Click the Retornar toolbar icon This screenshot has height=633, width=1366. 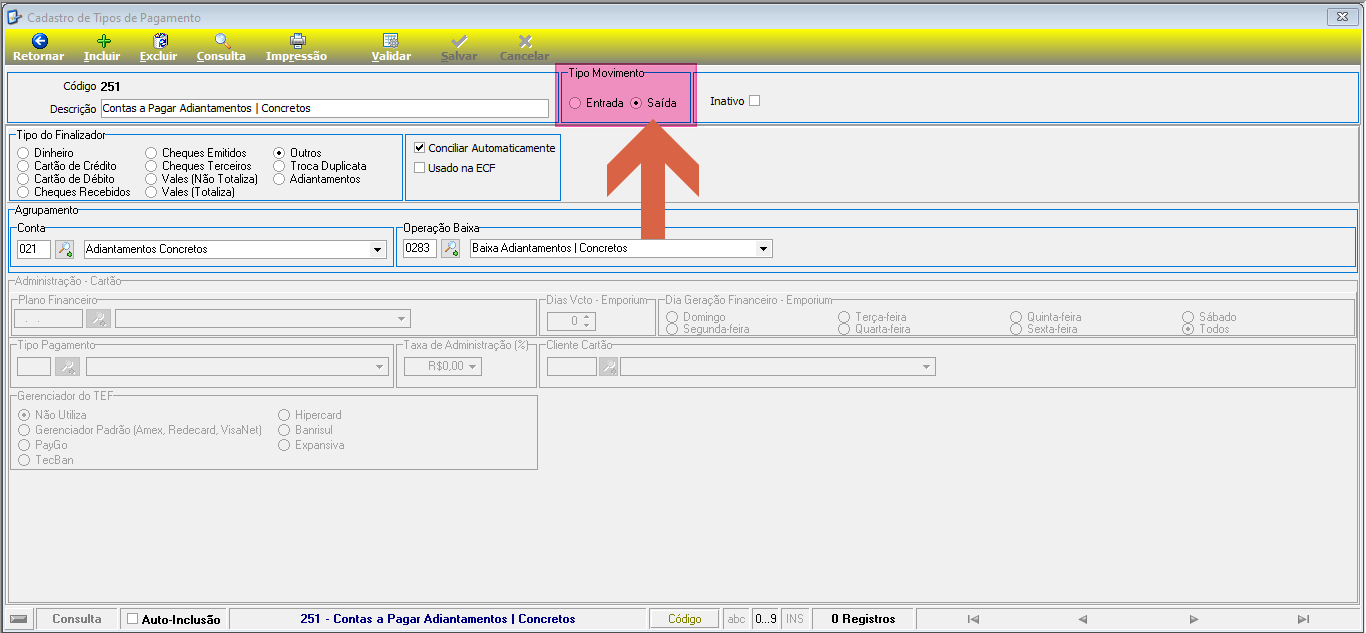tap(39, 41)
